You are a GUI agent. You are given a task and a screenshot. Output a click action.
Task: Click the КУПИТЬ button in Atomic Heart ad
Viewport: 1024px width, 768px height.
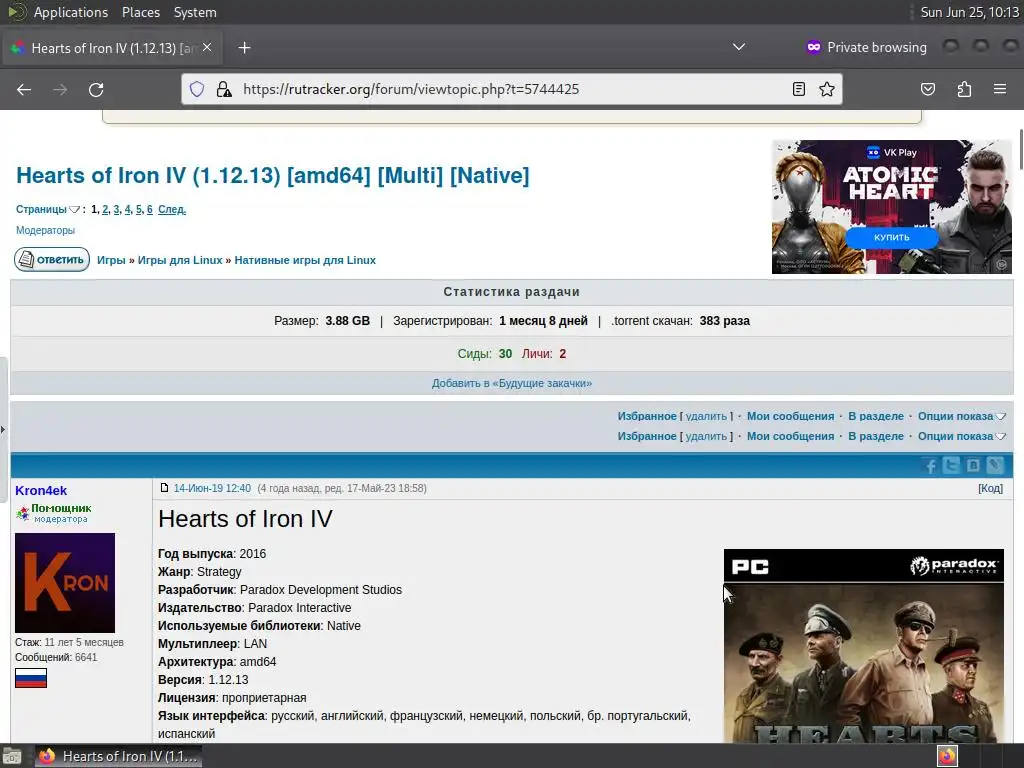[x=892, y=237]
